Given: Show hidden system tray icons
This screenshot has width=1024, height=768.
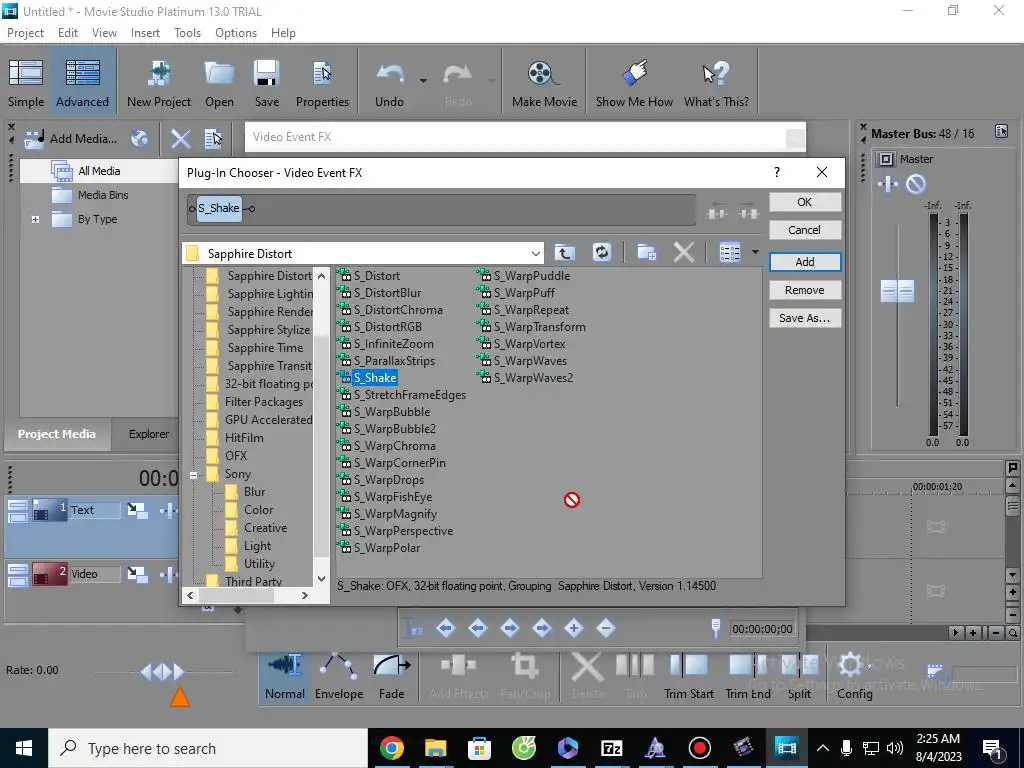Looking at the screenshot, I should click(x=823, y=748).
